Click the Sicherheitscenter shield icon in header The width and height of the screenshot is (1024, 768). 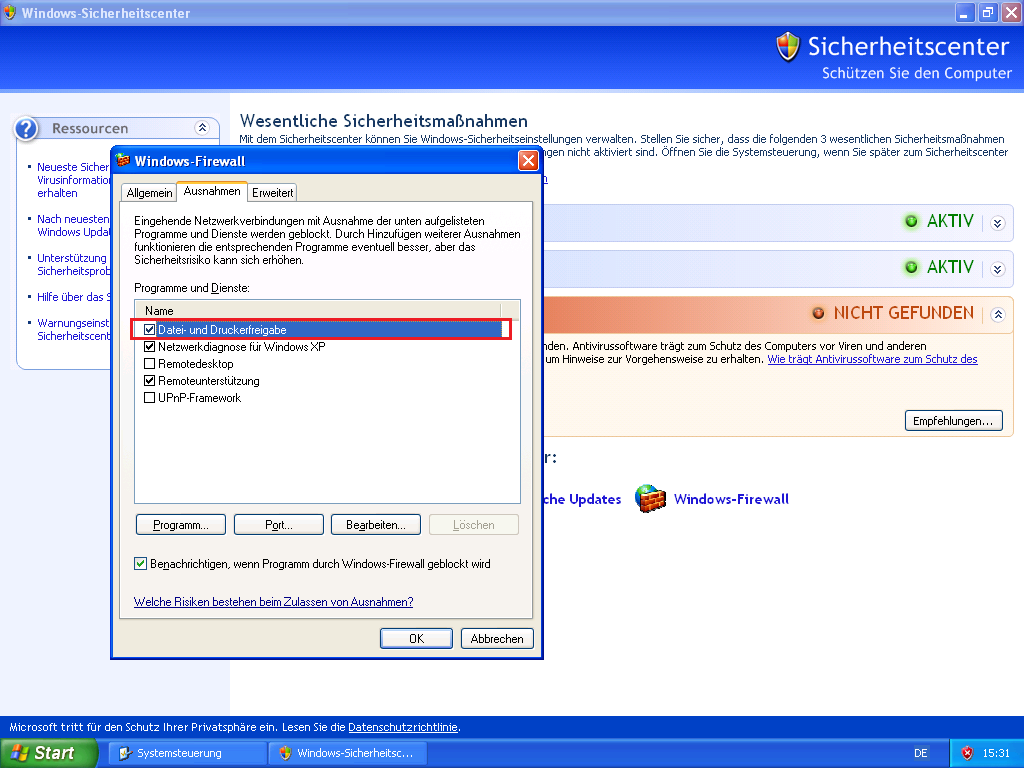(x=788, y=47)
